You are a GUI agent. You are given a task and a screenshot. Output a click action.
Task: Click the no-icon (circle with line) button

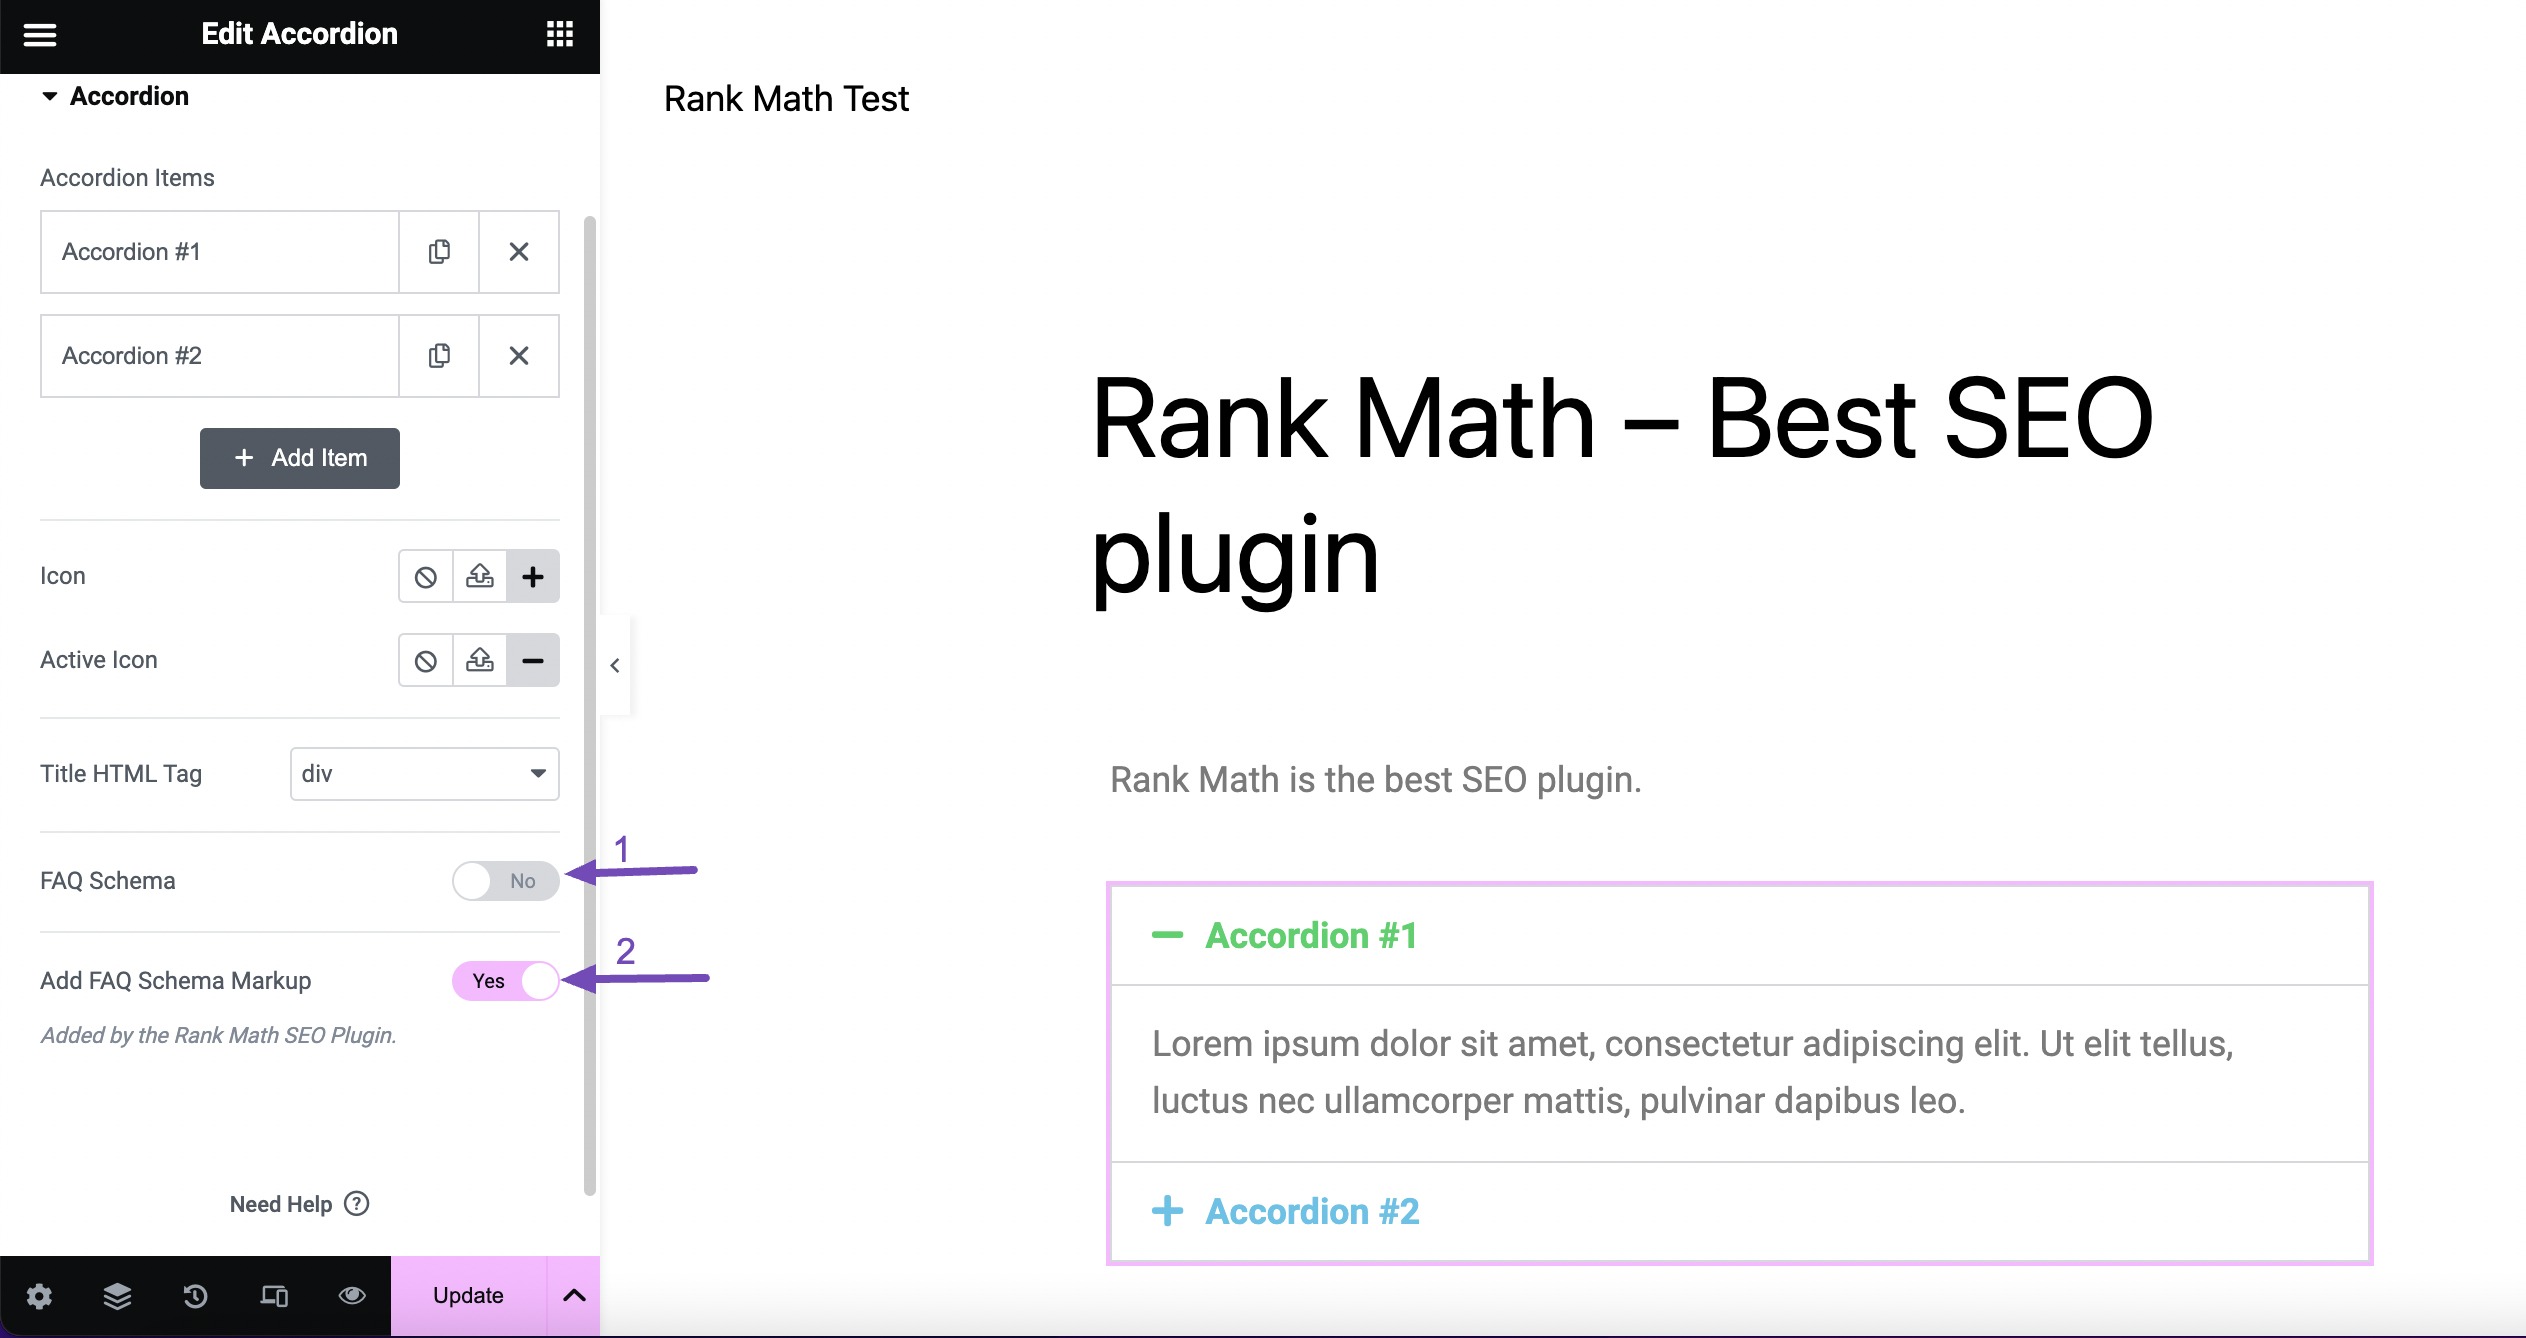pyautogui.click(x=426, y=576)
